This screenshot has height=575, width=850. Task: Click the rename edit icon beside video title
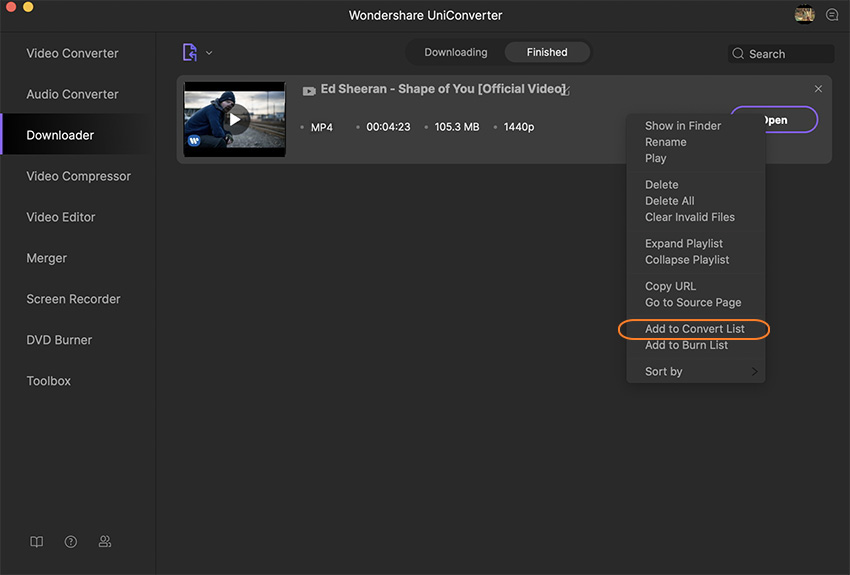click(x=566, y=91)
